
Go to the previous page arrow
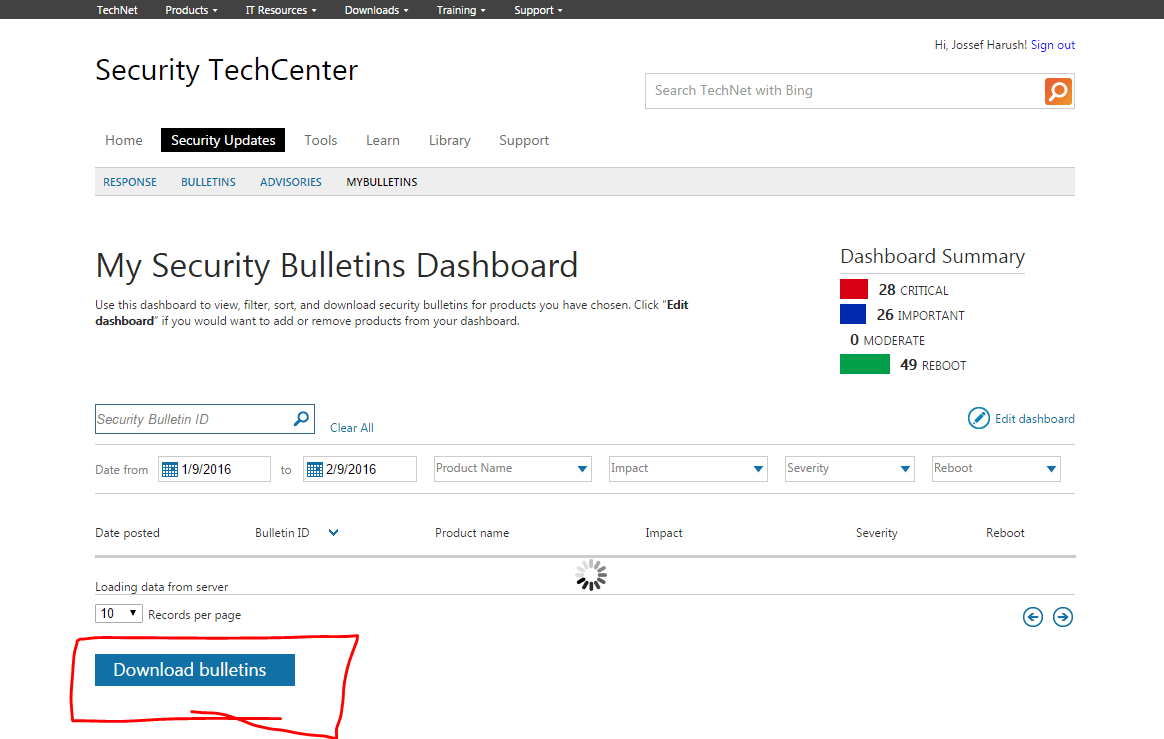(x=1033, y=617)
